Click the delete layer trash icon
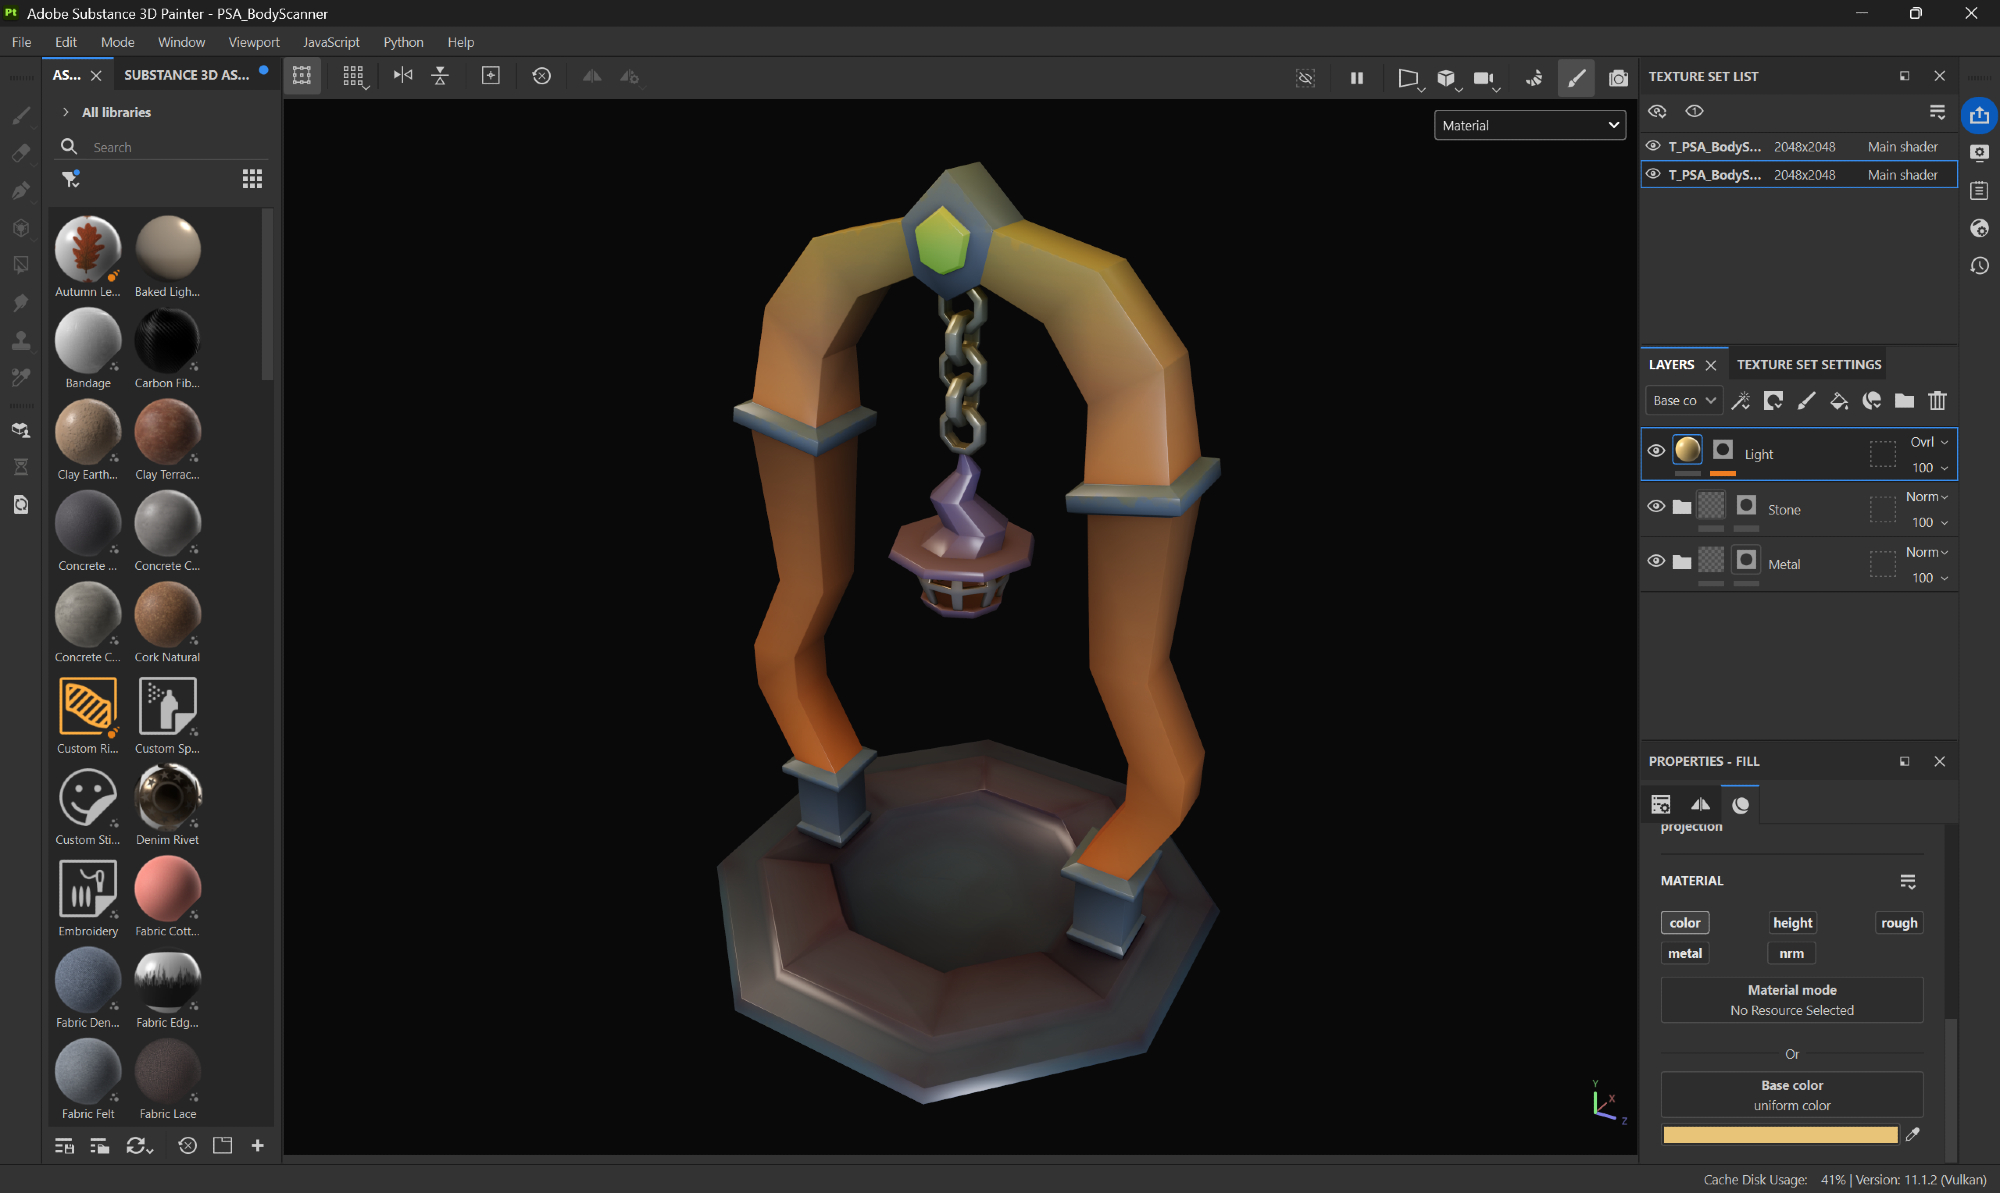Image resolution: width=2000 pixels, height=1193 pixels. coord(1937,401)
